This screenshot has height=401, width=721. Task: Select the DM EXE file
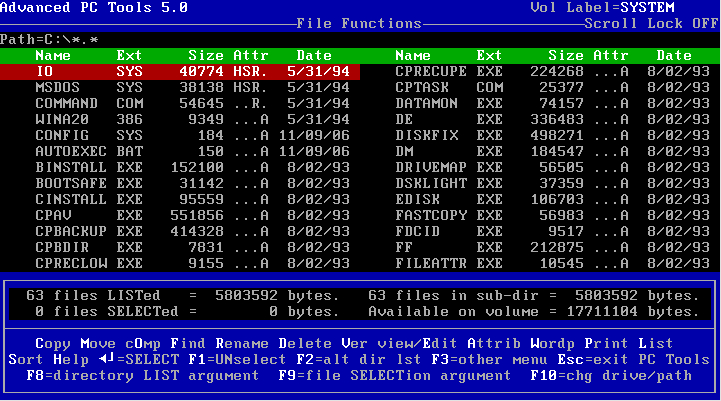pos(553,151)
